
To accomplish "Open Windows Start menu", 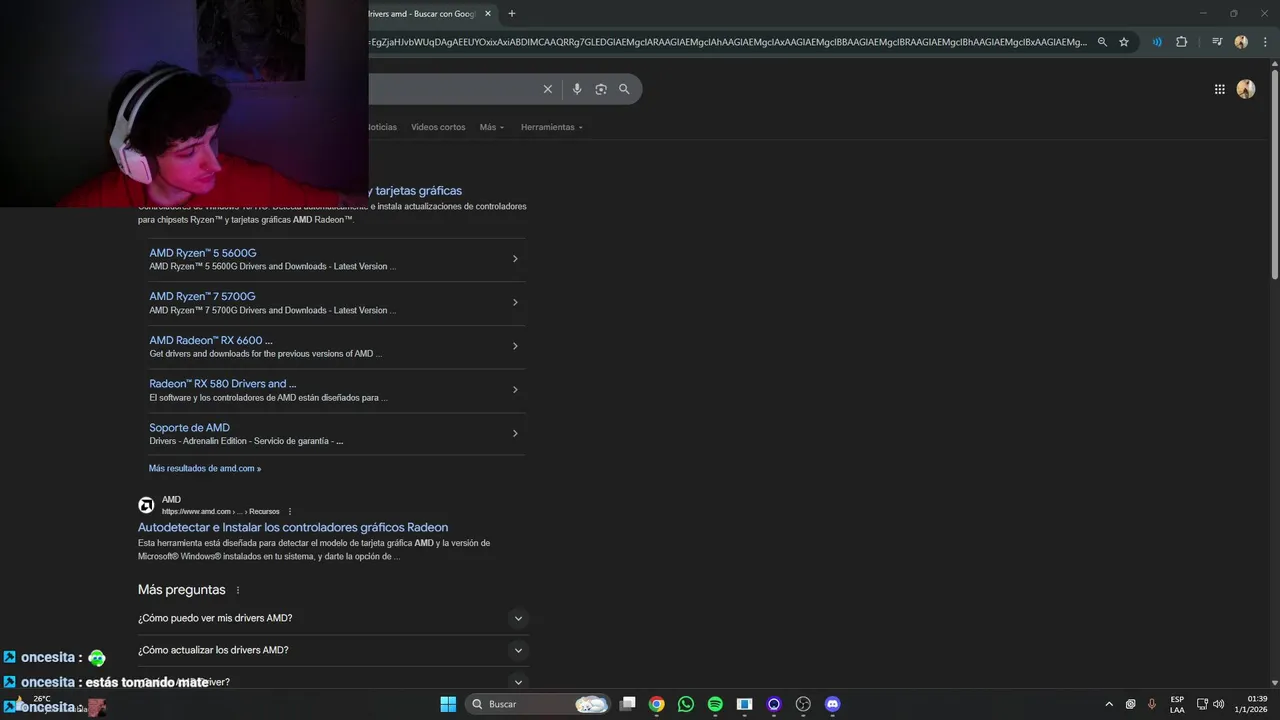I will [x=448, y=704].
